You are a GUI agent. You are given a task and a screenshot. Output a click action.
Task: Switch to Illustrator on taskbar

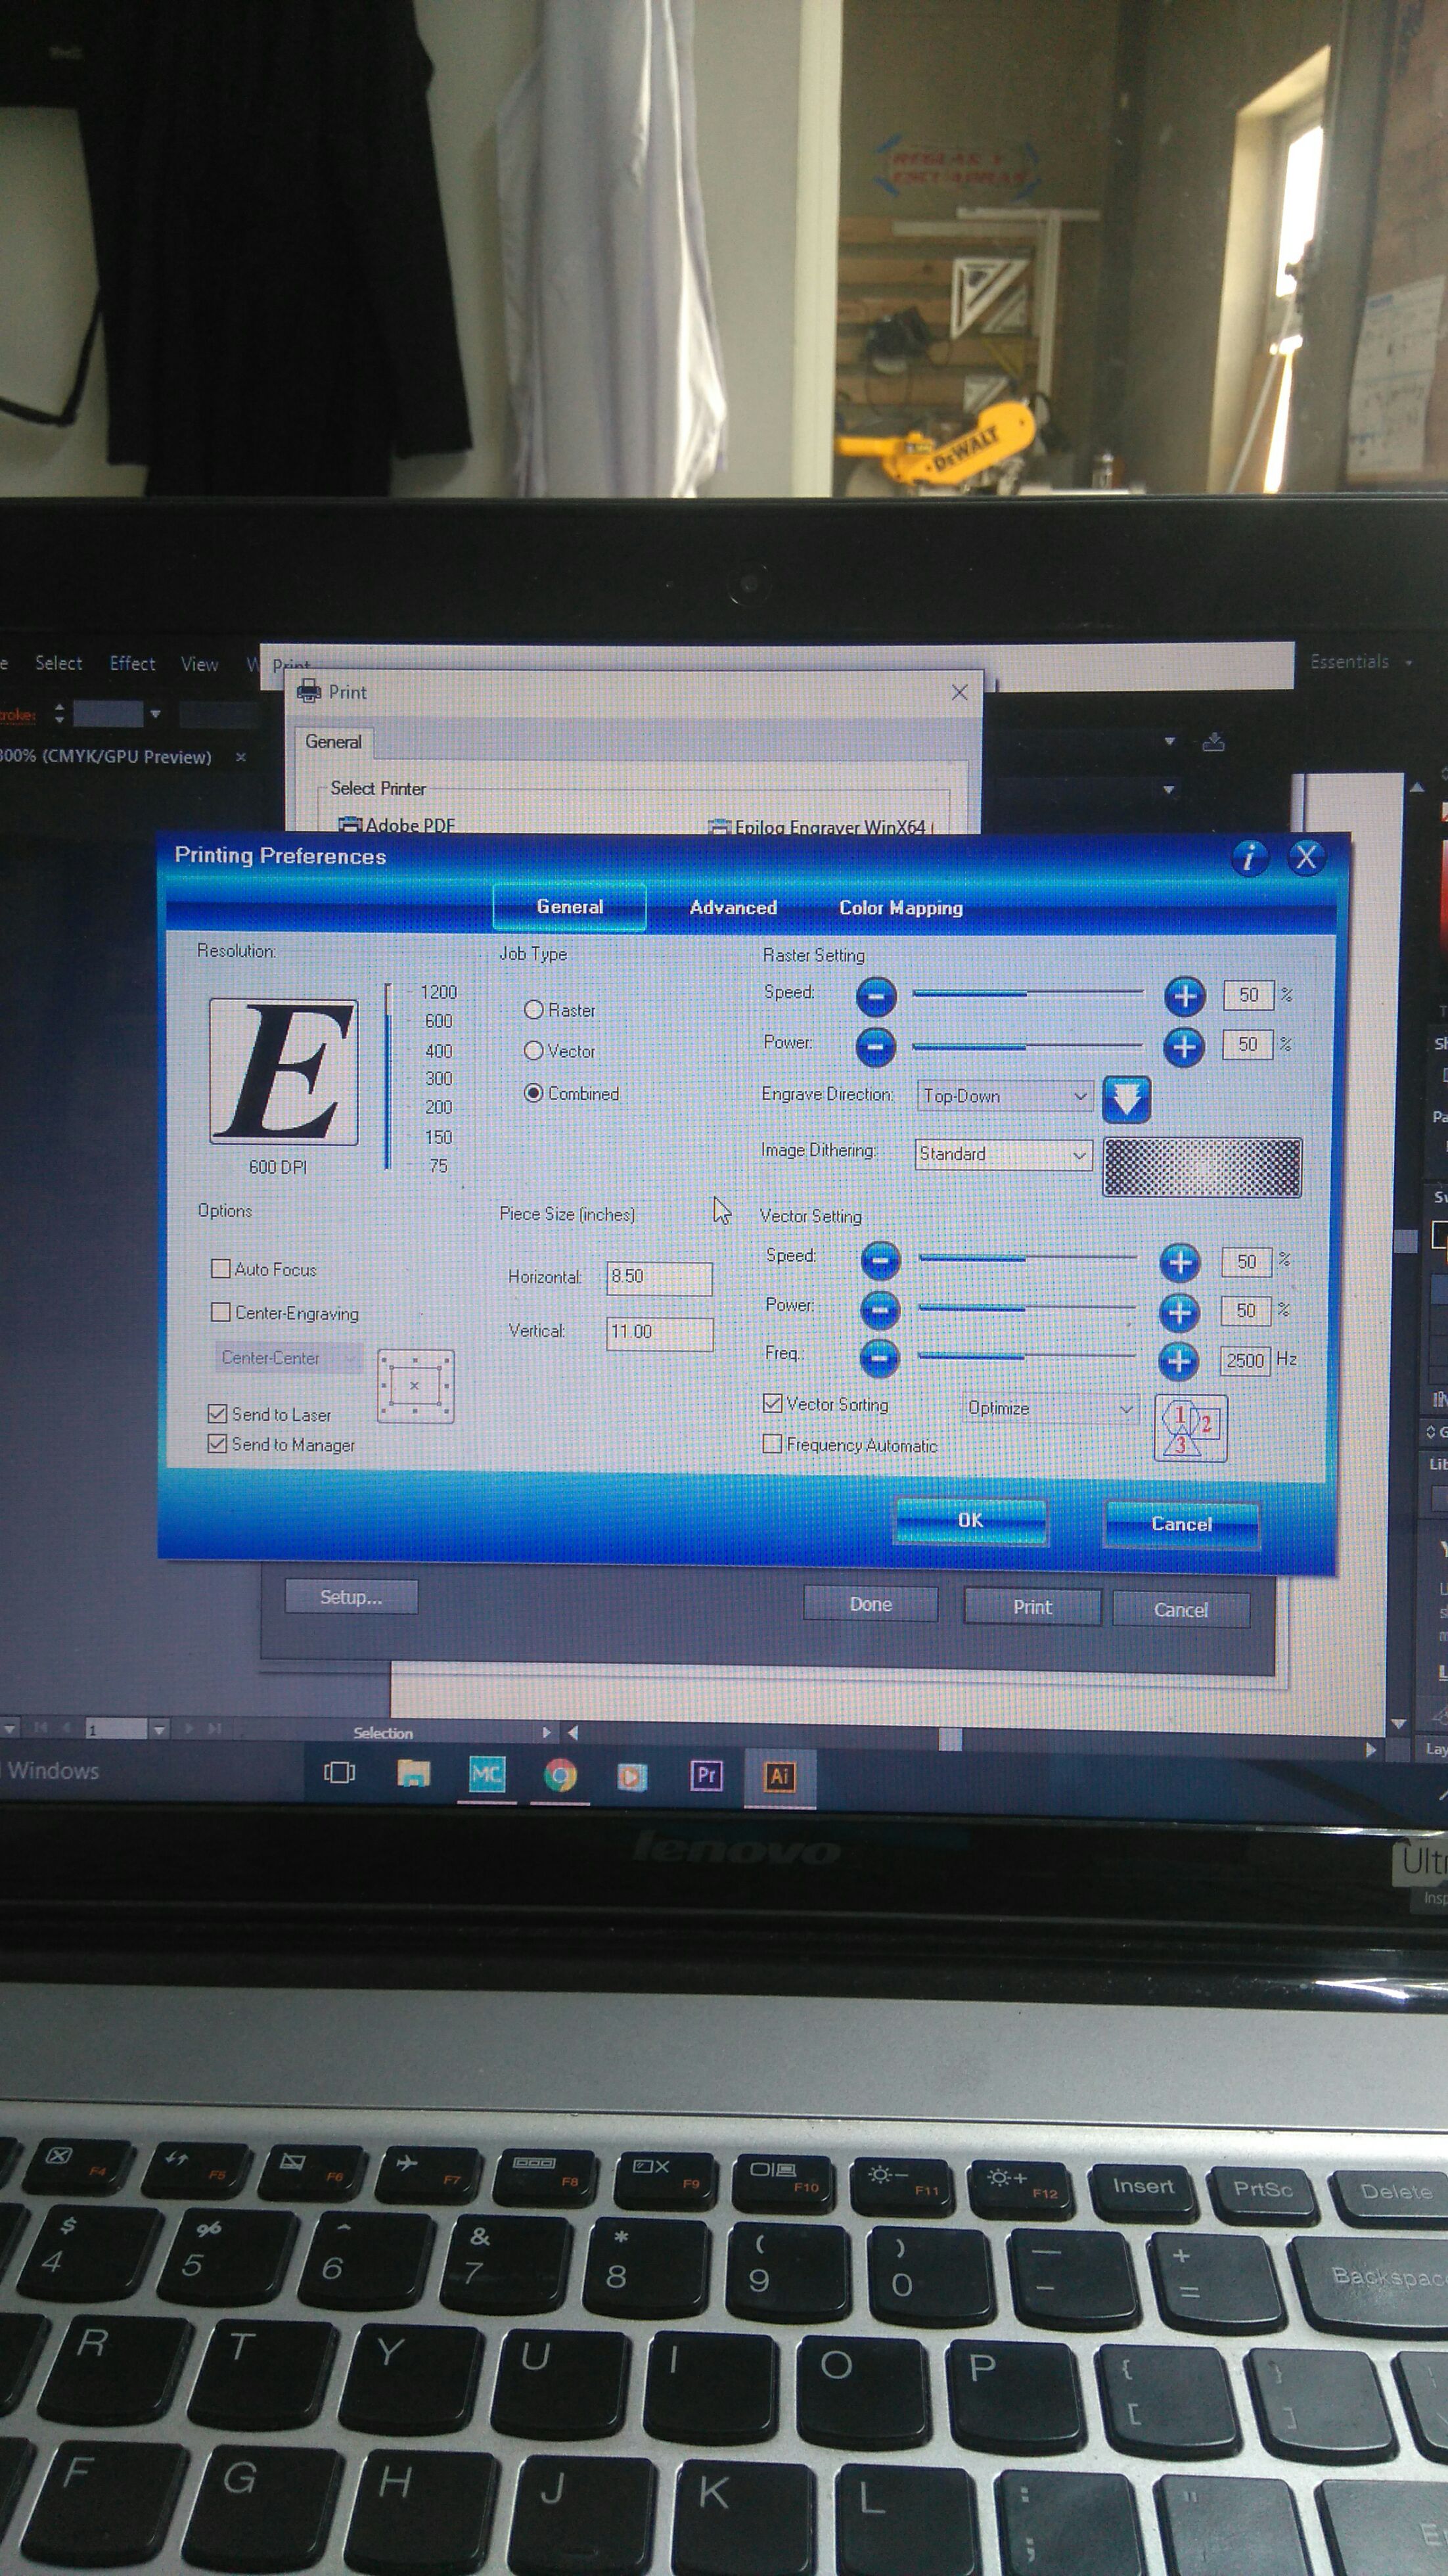coord(779,1777)
